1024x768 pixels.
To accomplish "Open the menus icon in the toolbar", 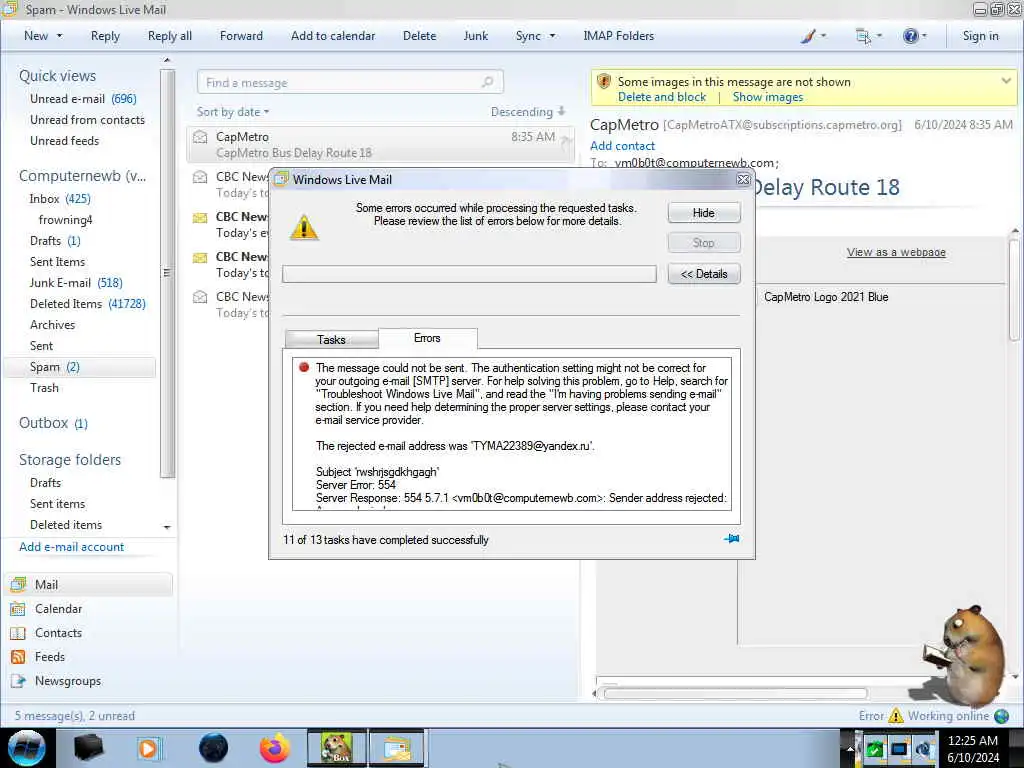I will click(x=863, y=36).
